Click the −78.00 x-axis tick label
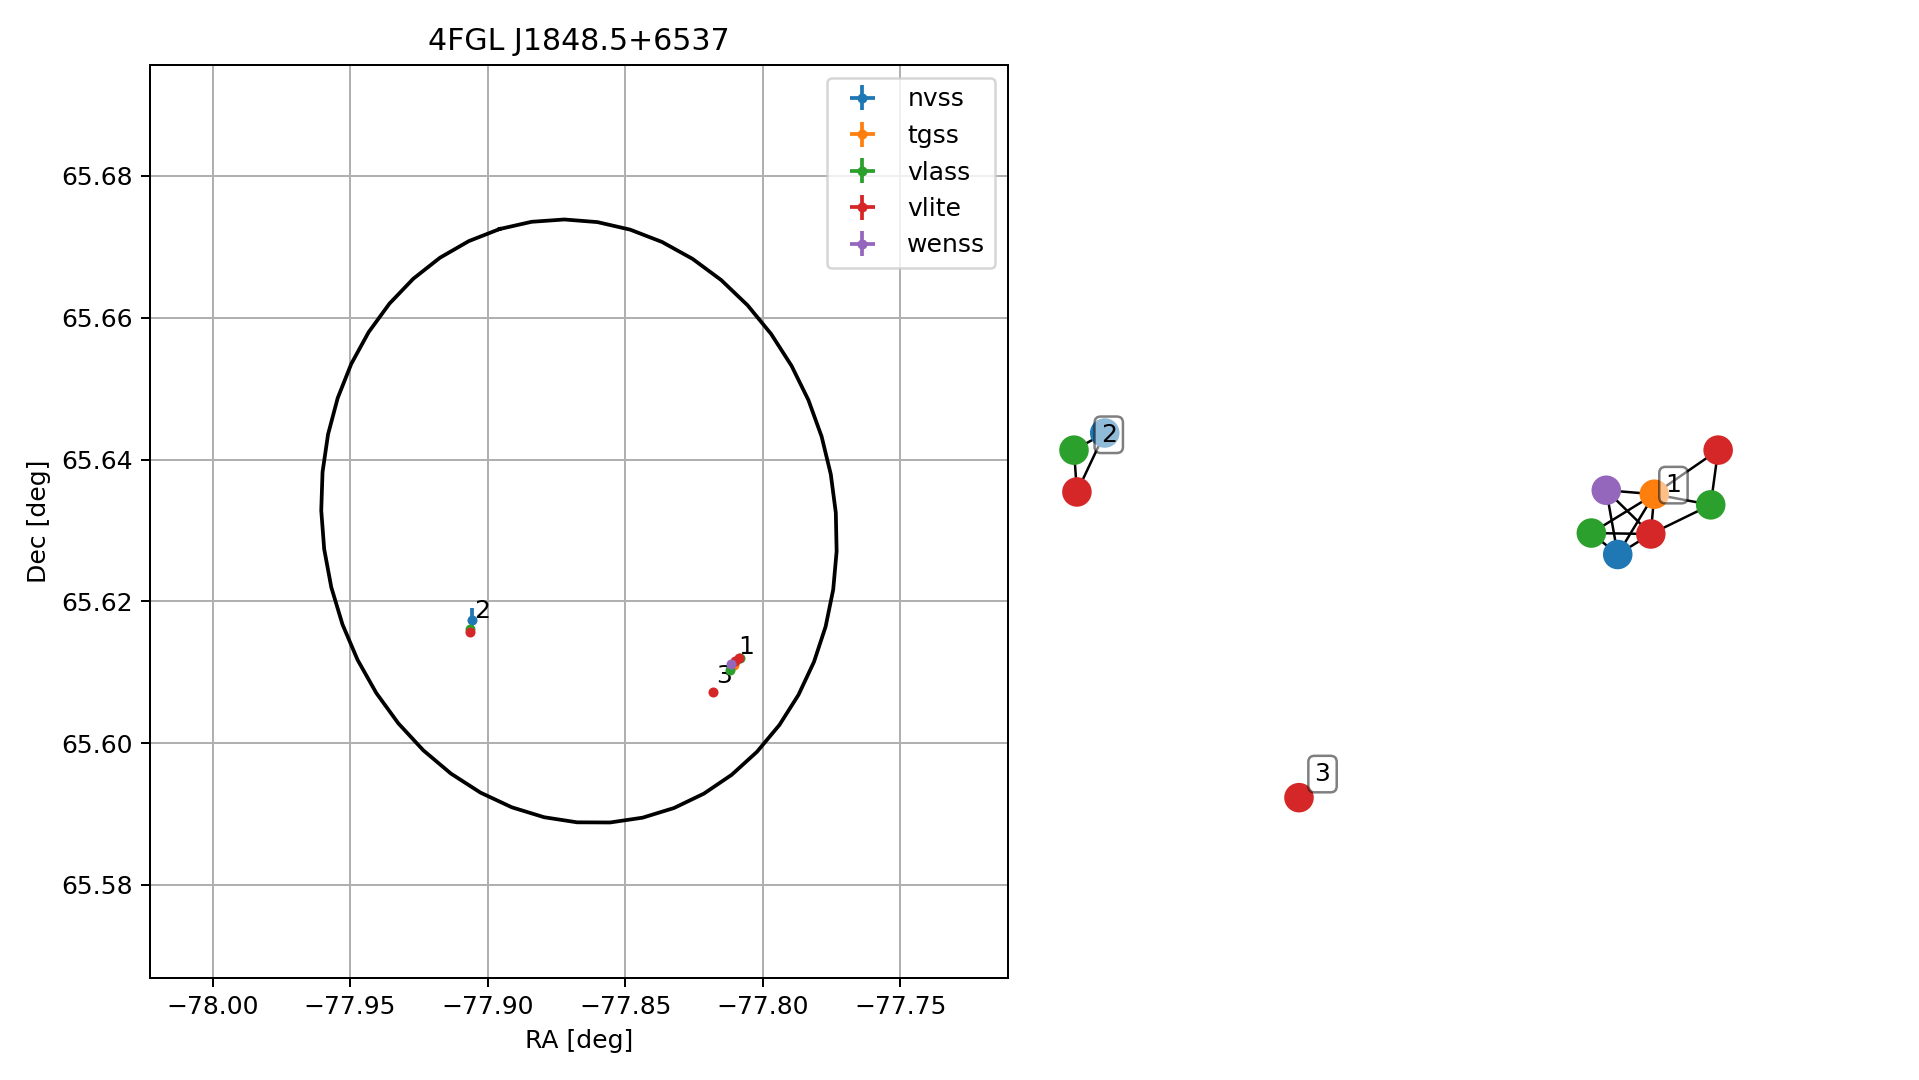Image resolution: width=1919 pixels, height=1080 pixels. (212, 1006)
